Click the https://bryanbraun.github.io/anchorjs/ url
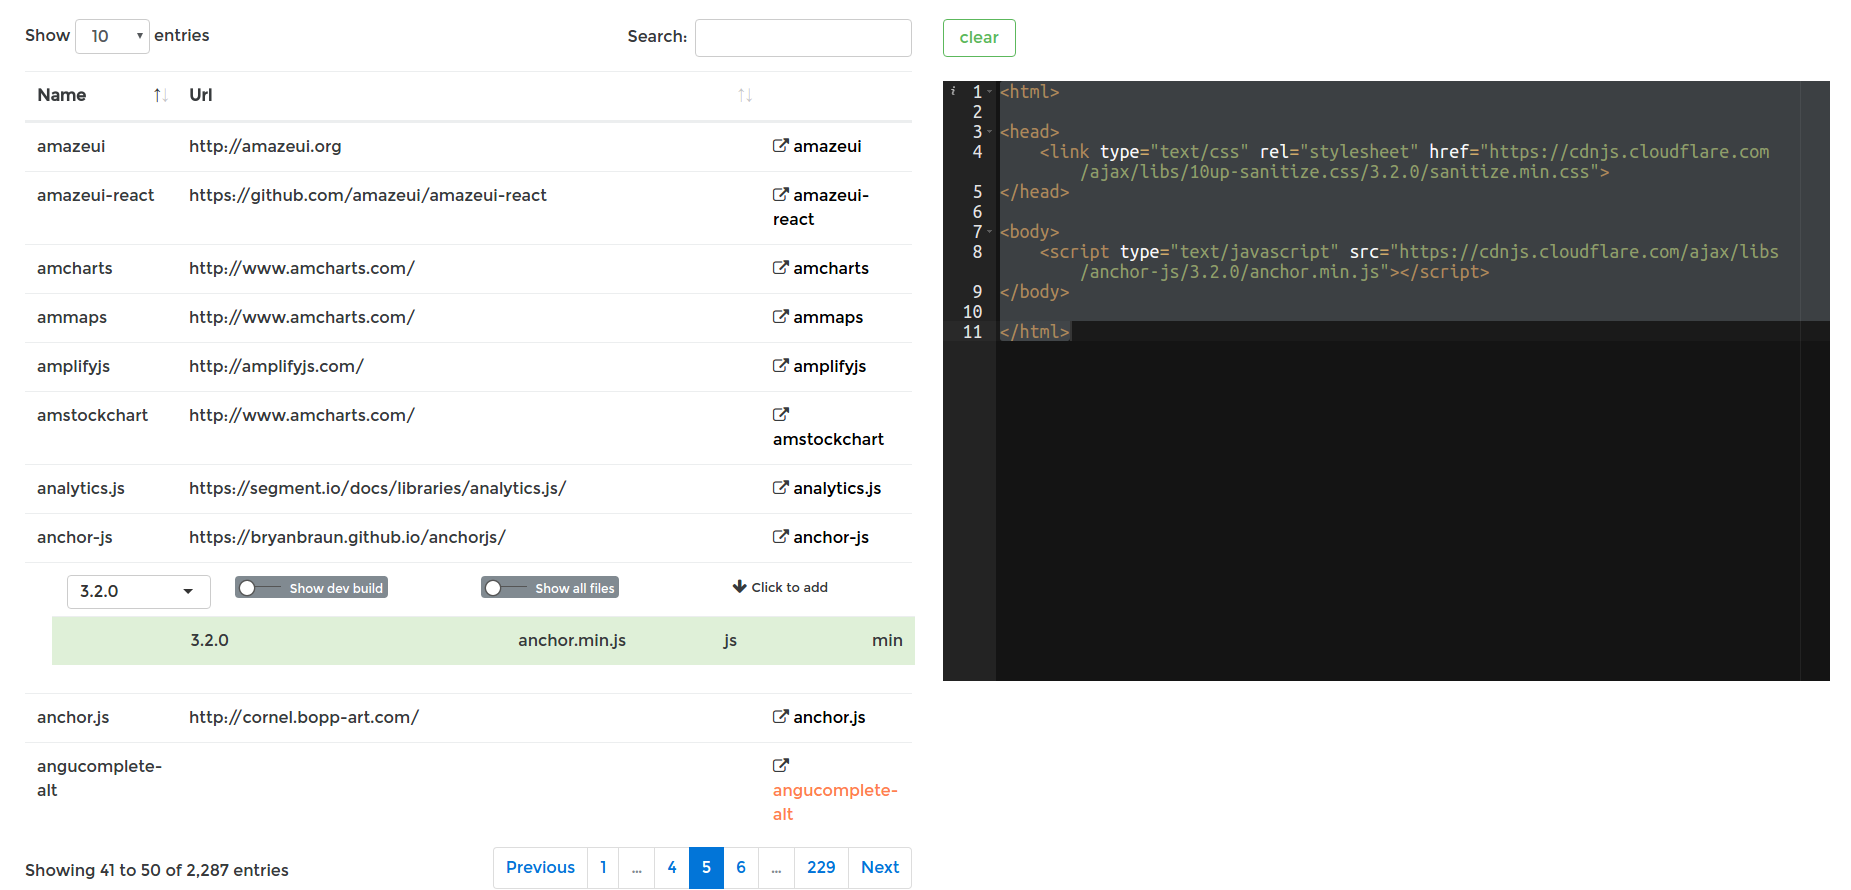This screenshot has height=890, width=1851. click(347, 537)
